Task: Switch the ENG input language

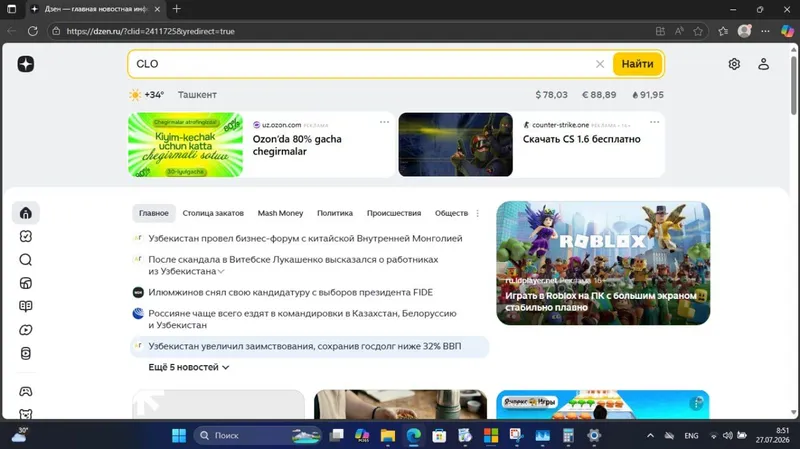Action: click(691, 435)
